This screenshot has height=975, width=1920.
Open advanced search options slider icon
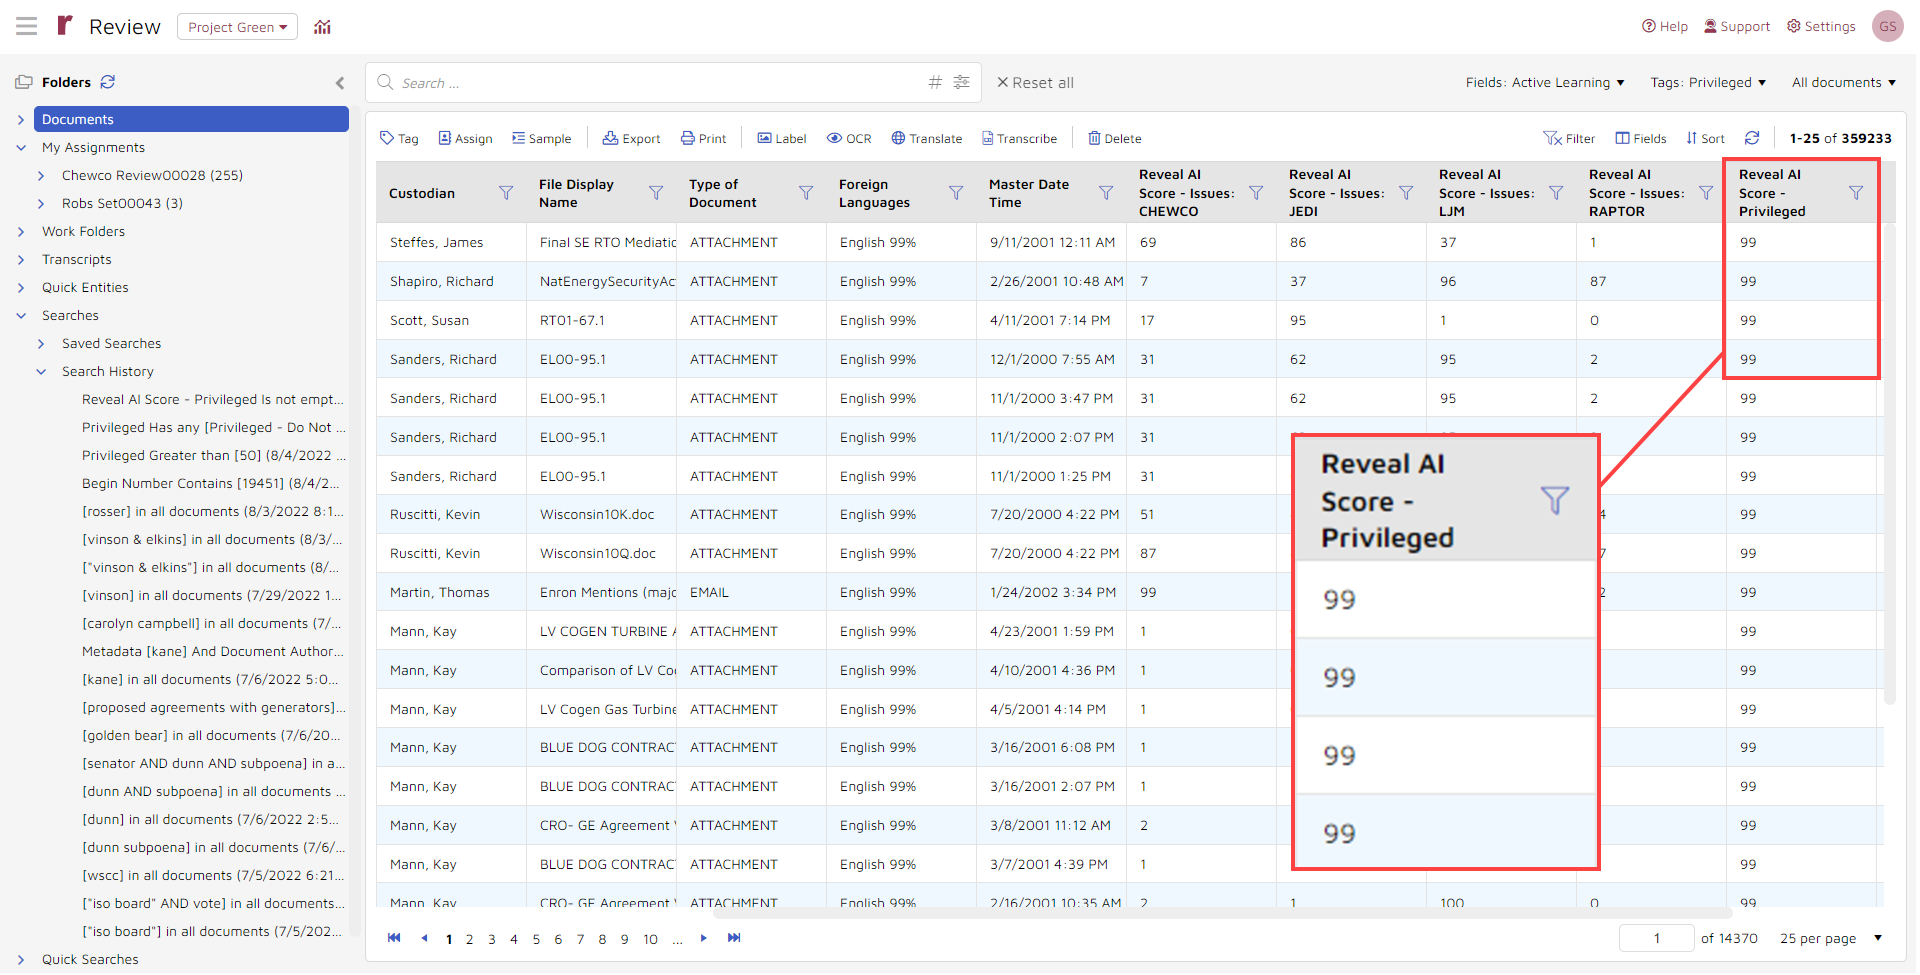click(x=962, y=82)
